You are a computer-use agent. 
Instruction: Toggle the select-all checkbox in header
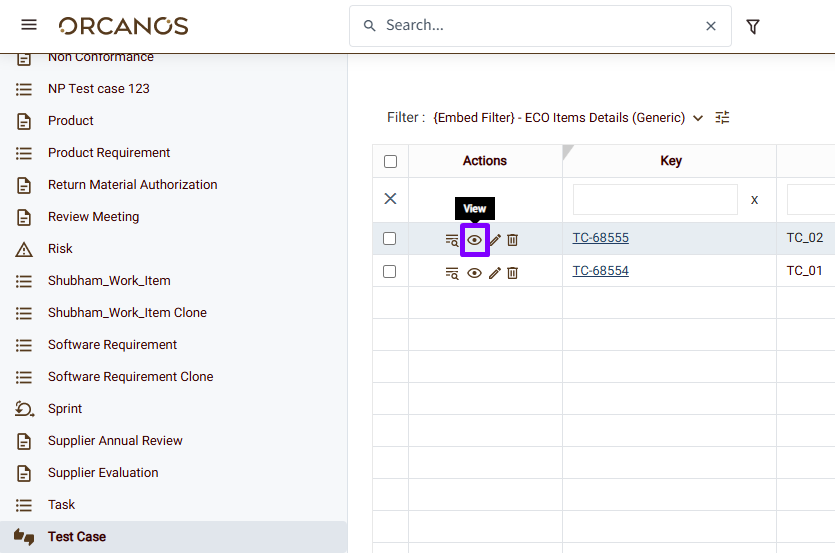tap(390, 161)
